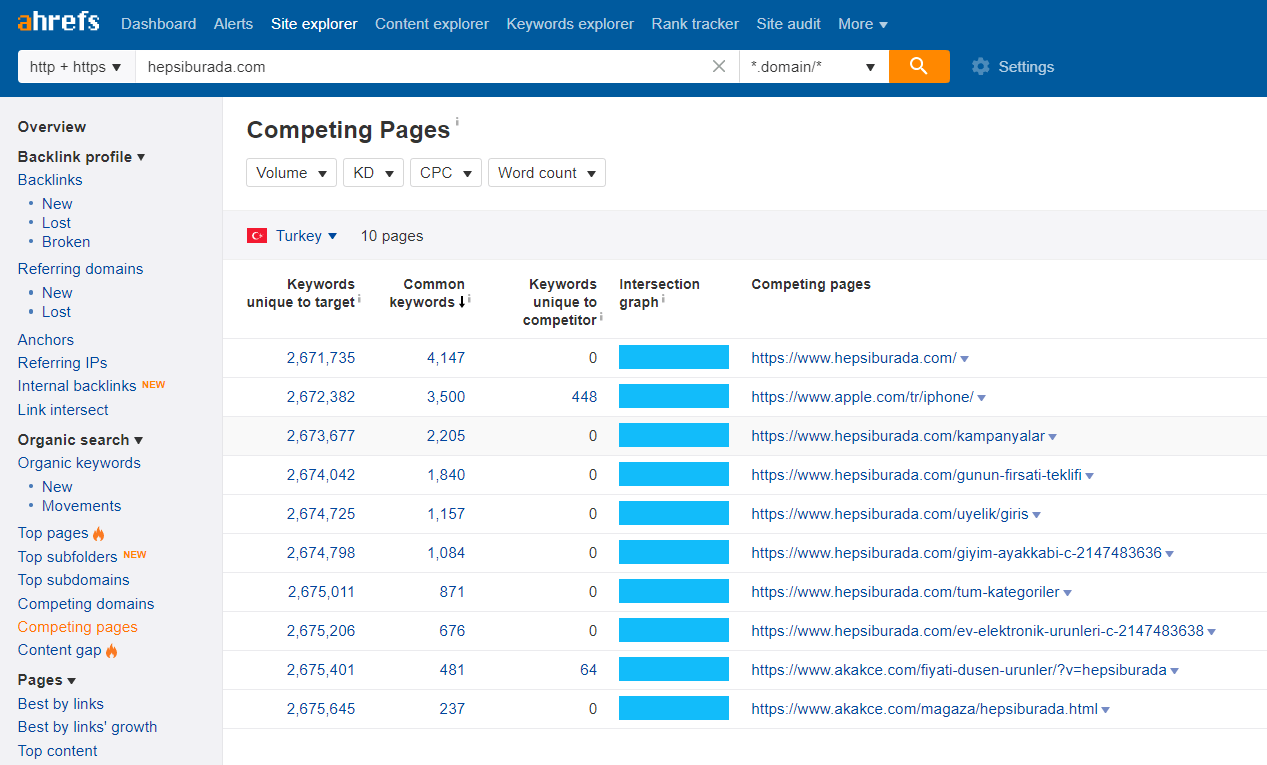Open Broken backlinks in the sidebar
The image size is (1267, 765).
(66, 242)
